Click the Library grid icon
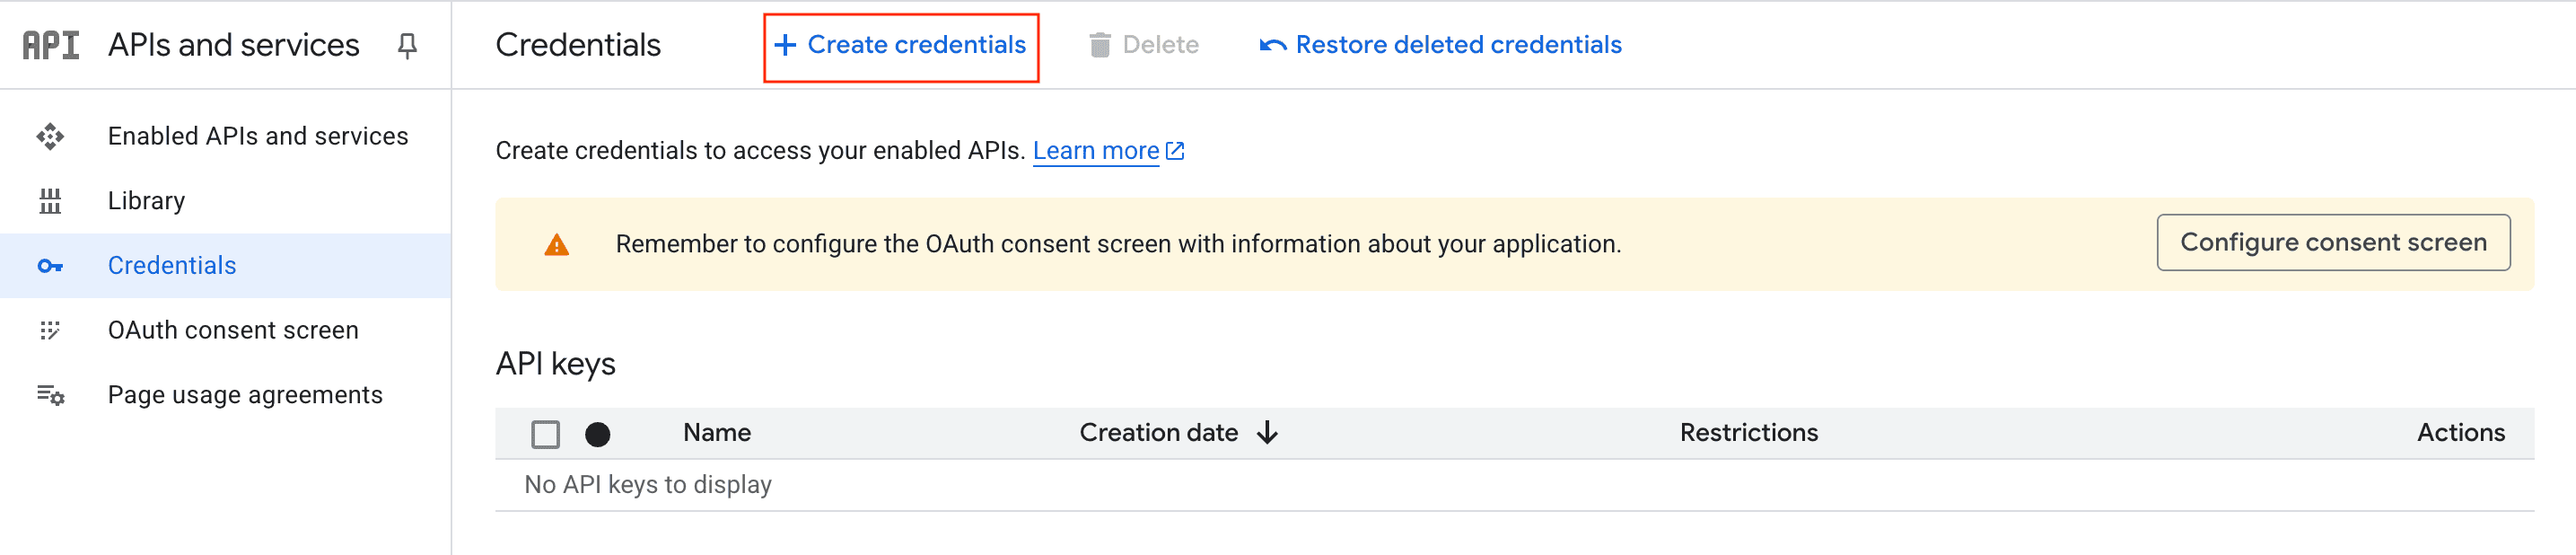The image size is (2576, 555). click(50, 201)
